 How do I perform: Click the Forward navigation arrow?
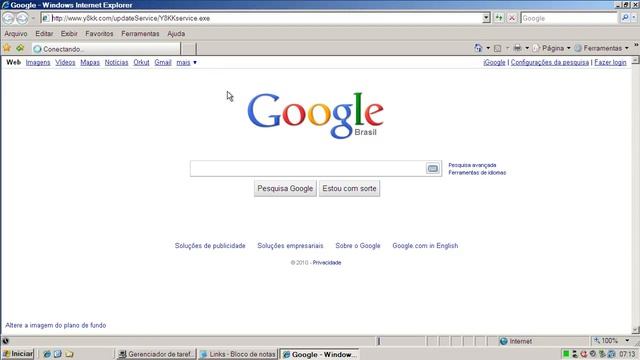[22, 18]
